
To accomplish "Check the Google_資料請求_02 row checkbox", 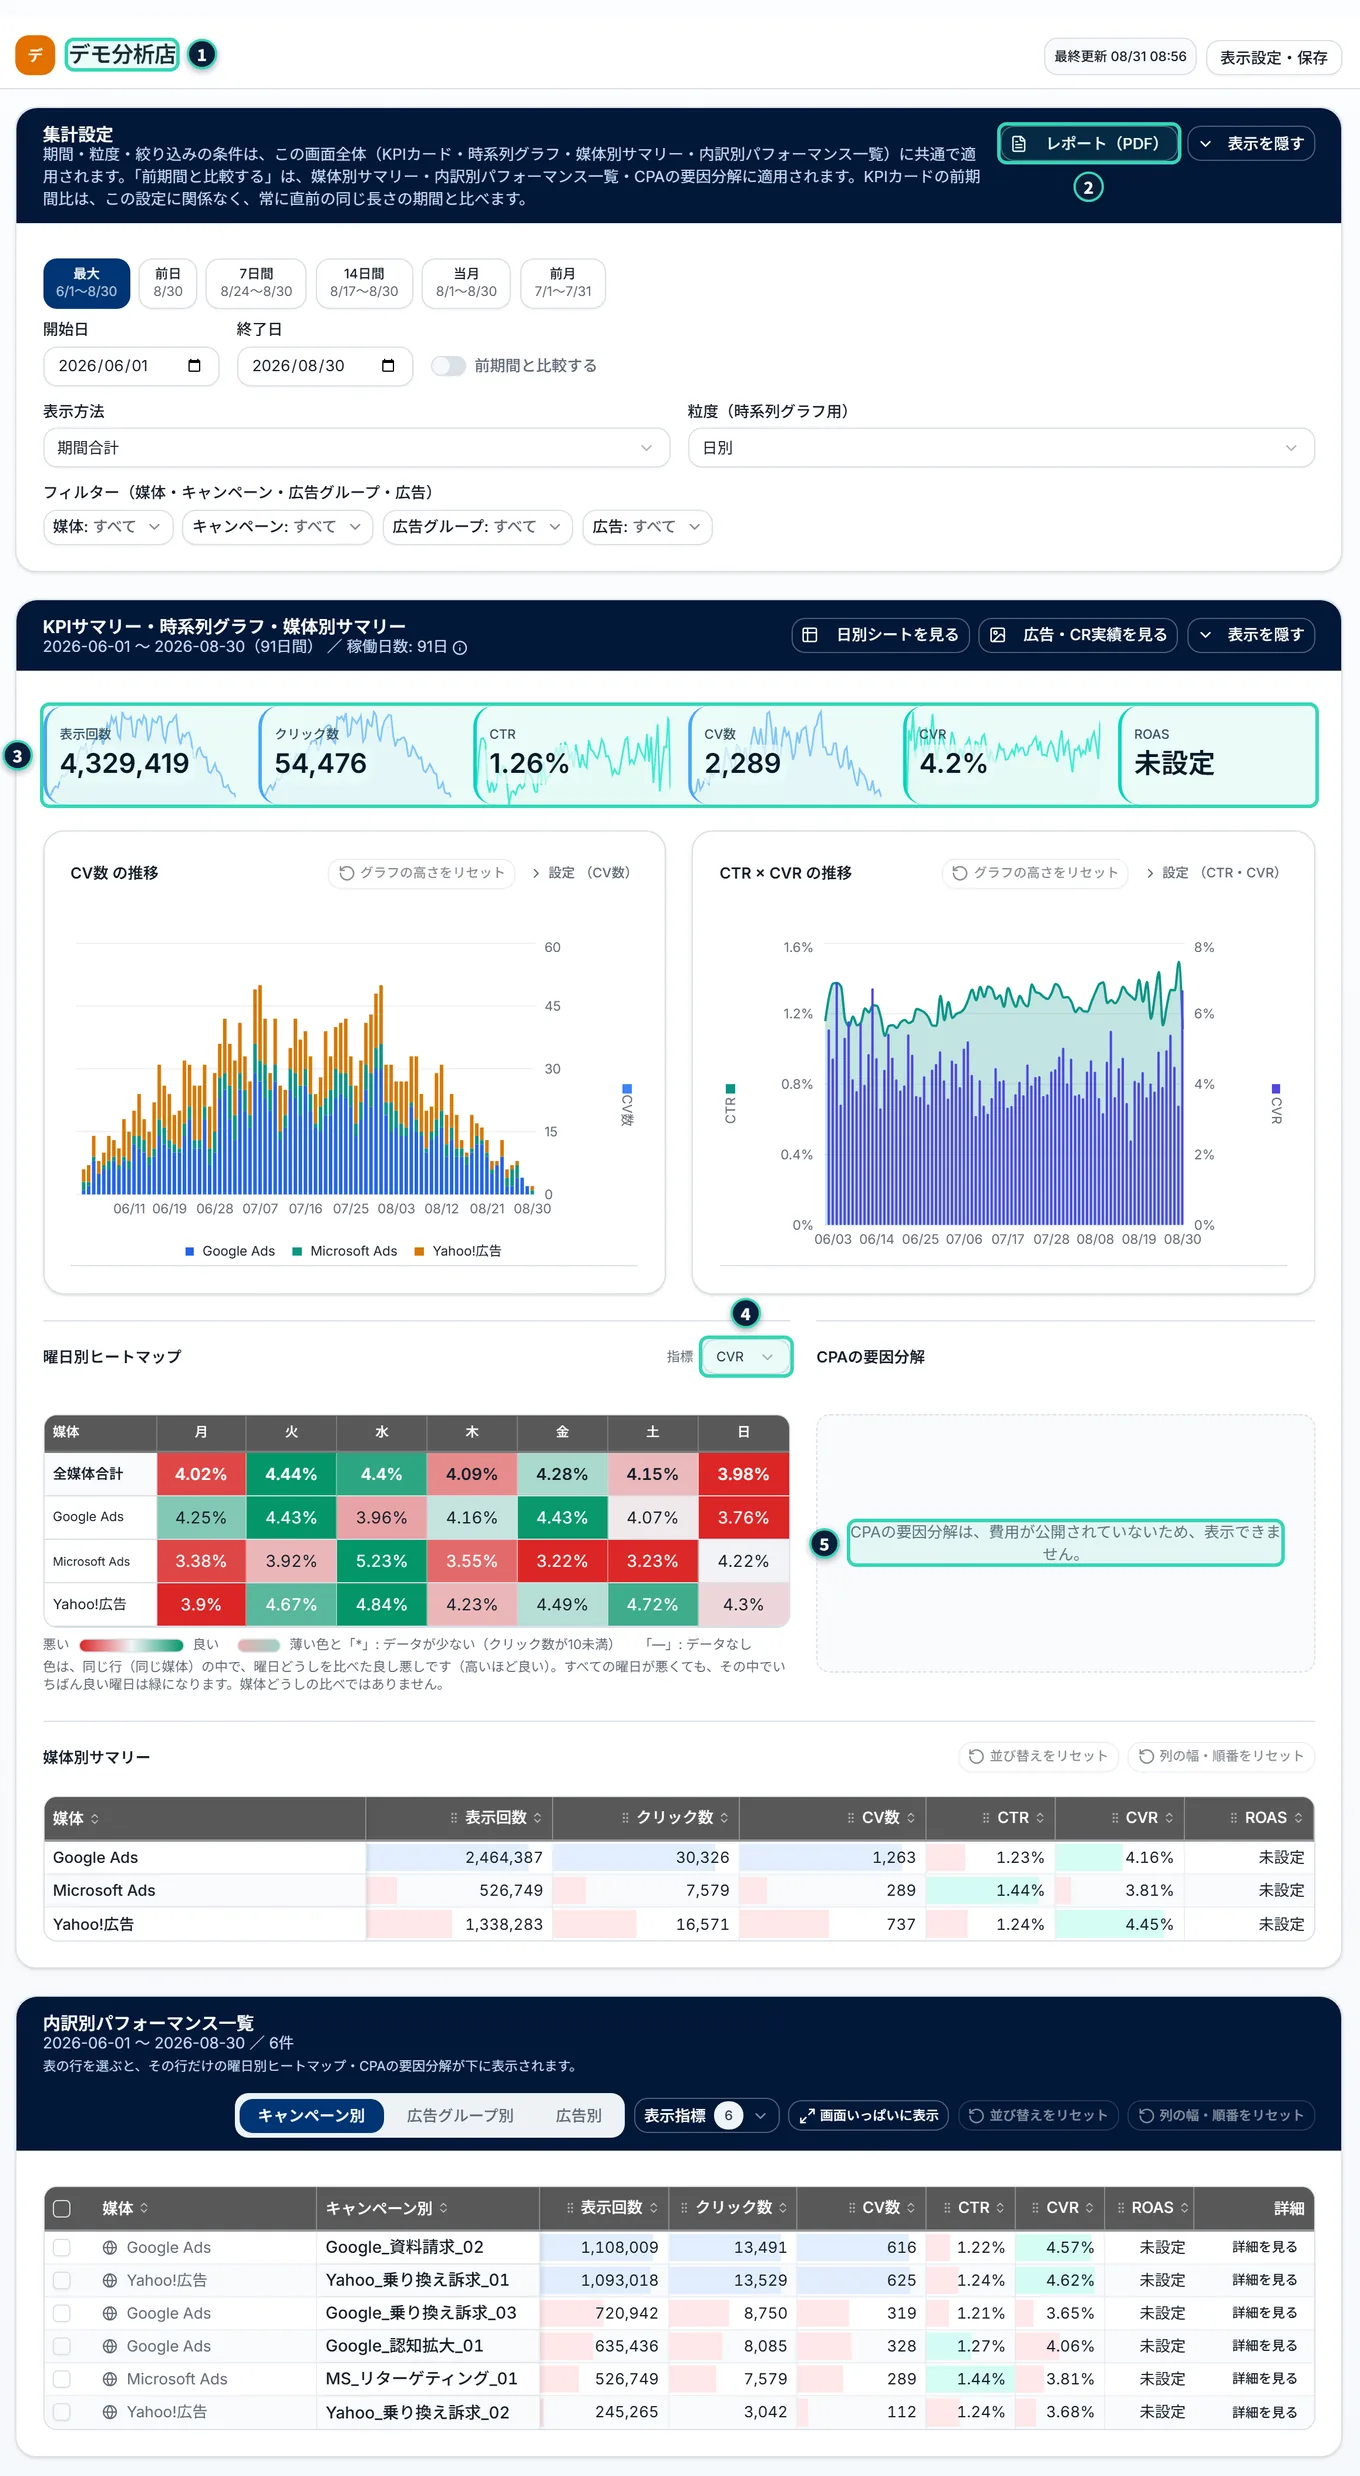I will coord(62,2247).
